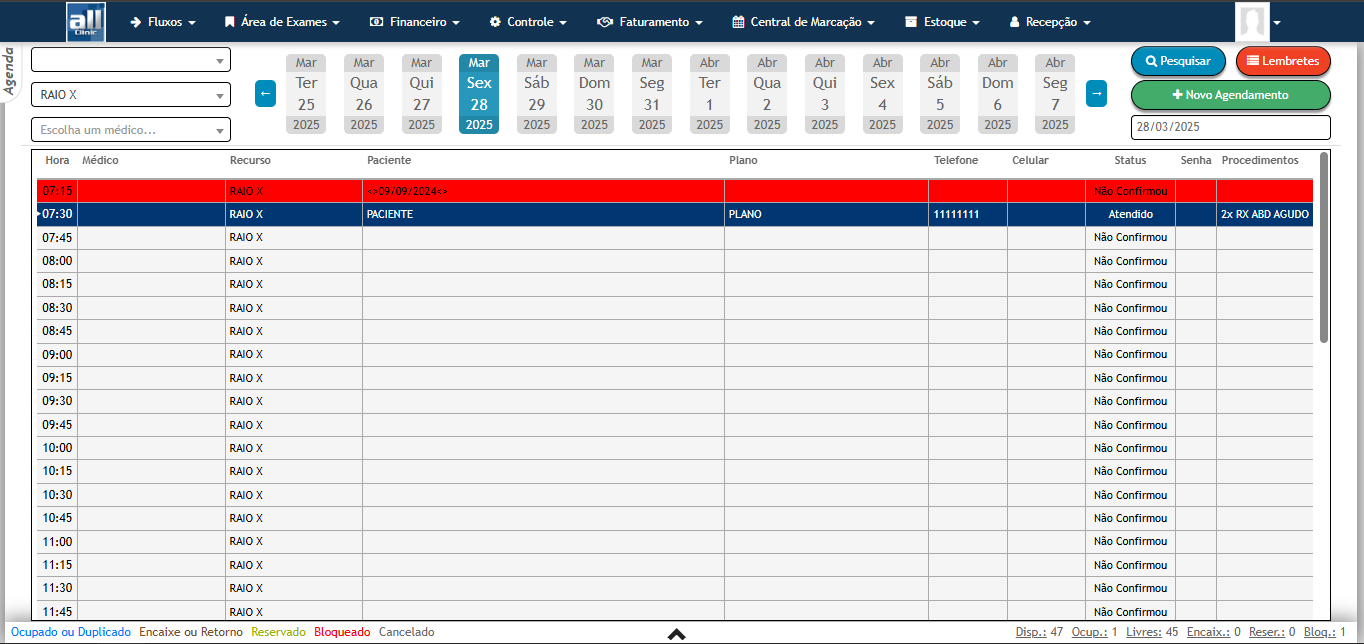1364x644 pixels.
Task: Select the Abr Ter 1 date tab
Action: (709, 92)
